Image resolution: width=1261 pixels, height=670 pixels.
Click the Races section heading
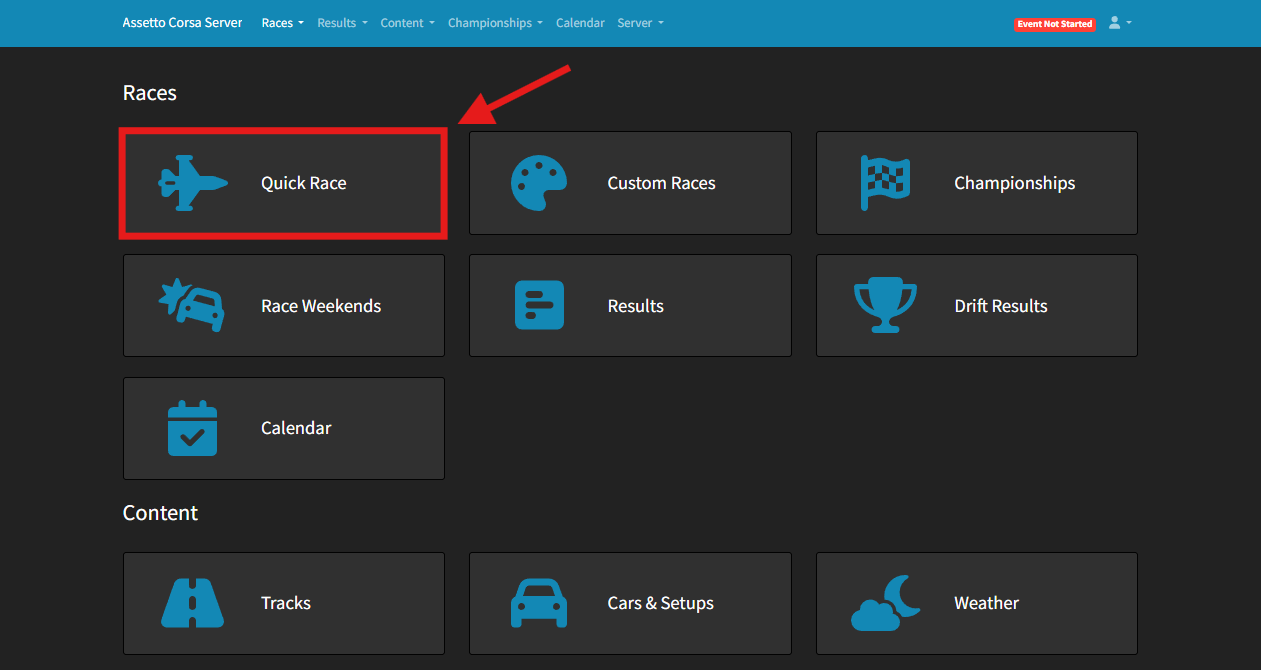pyautogui.click(x=150, y=93)
